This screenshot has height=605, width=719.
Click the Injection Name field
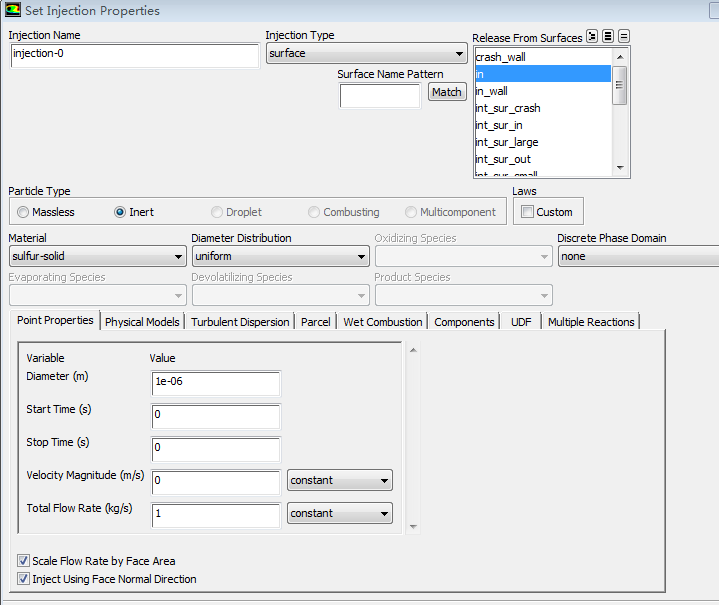pos(134,56)
